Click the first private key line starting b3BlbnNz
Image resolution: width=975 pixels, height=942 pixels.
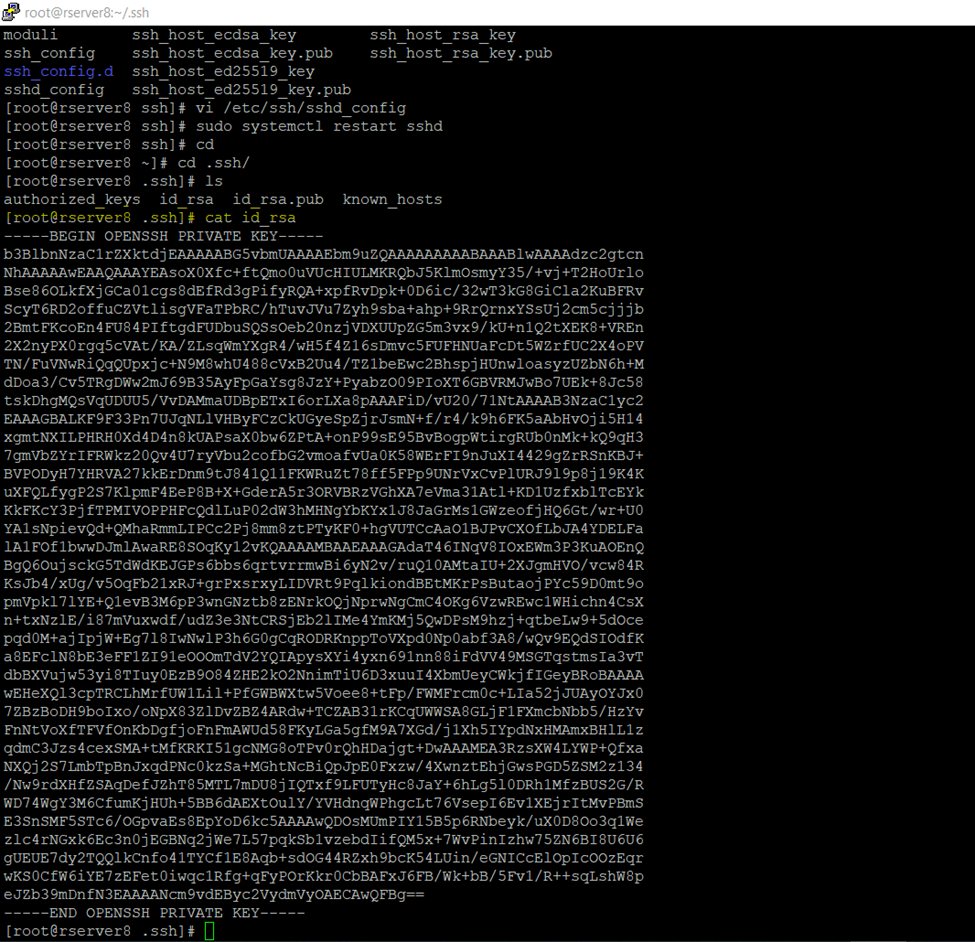324,254
